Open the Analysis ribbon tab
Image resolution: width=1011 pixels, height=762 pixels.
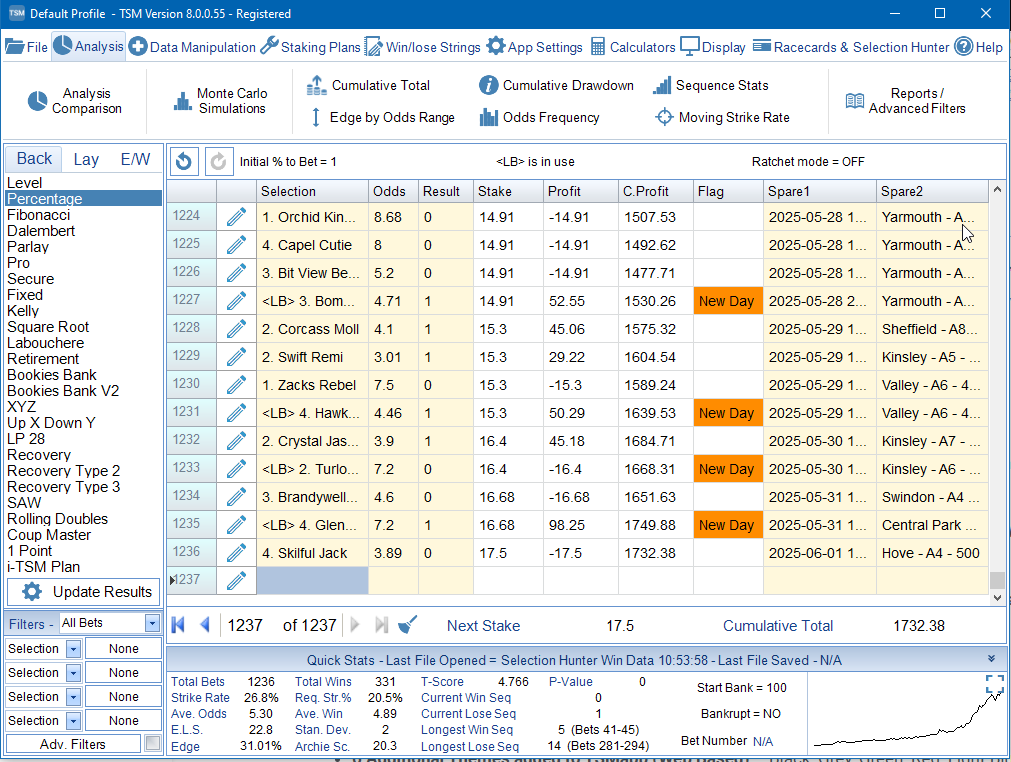pyautogui.click(x=88, y=46)
